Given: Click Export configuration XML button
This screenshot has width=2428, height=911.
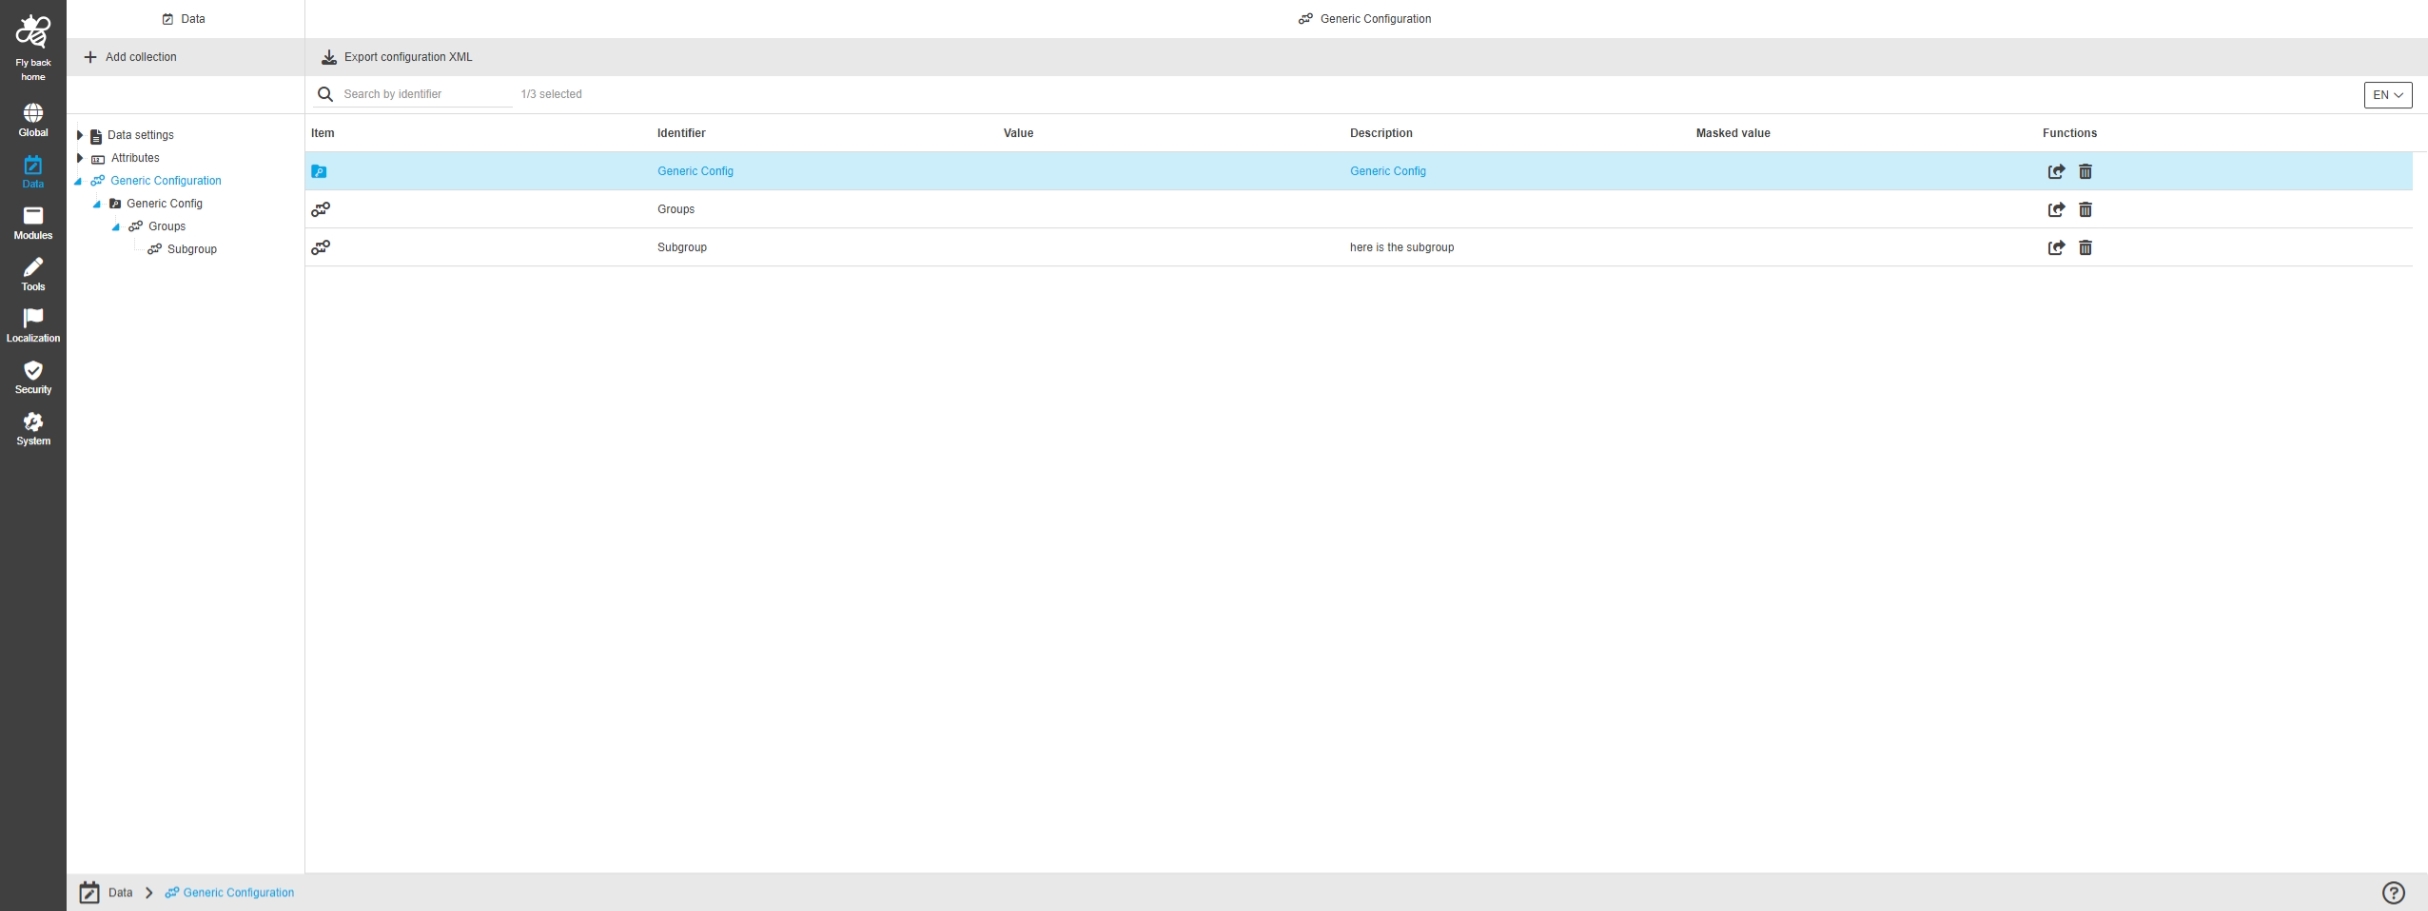Looking at the screenshot, I should (397, 57).
